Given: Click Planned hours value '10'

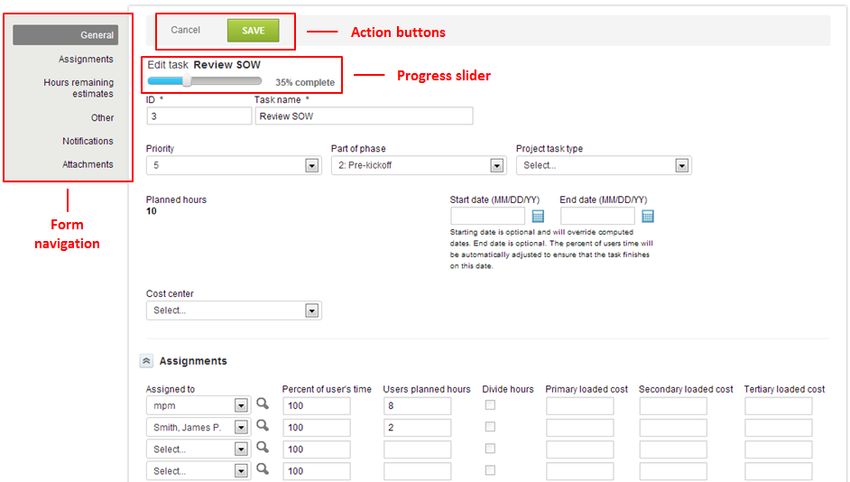Looking at the screenshot, I should click(x=151, y=211).
